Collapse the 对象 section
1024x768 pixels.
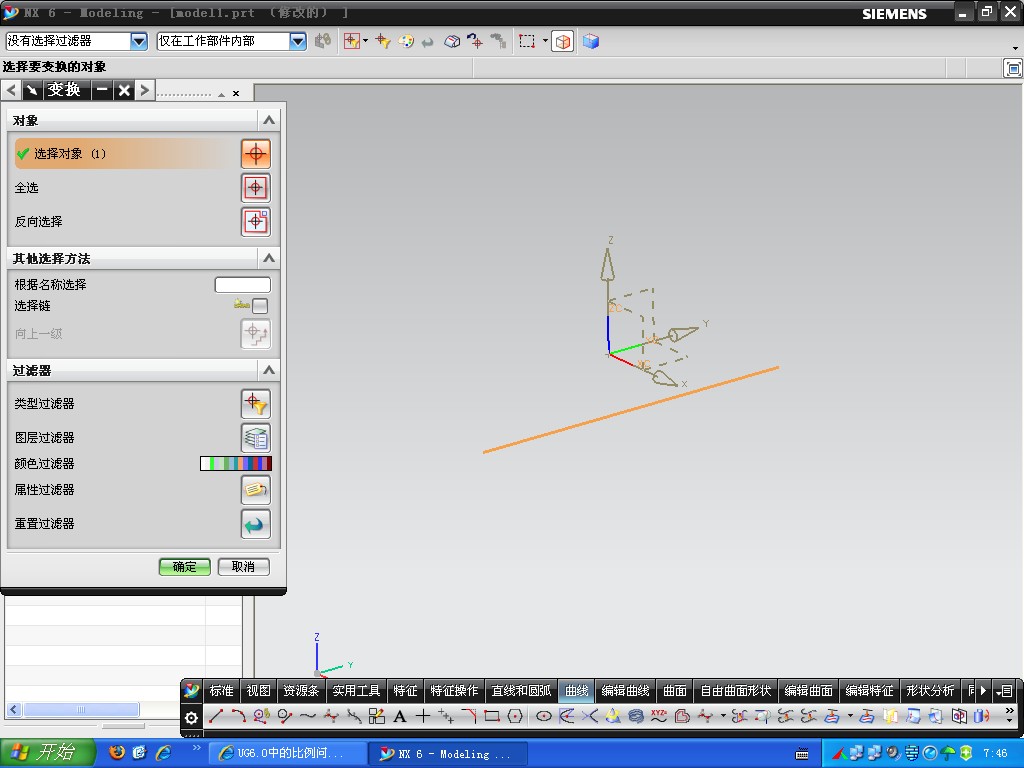point(269,120)
